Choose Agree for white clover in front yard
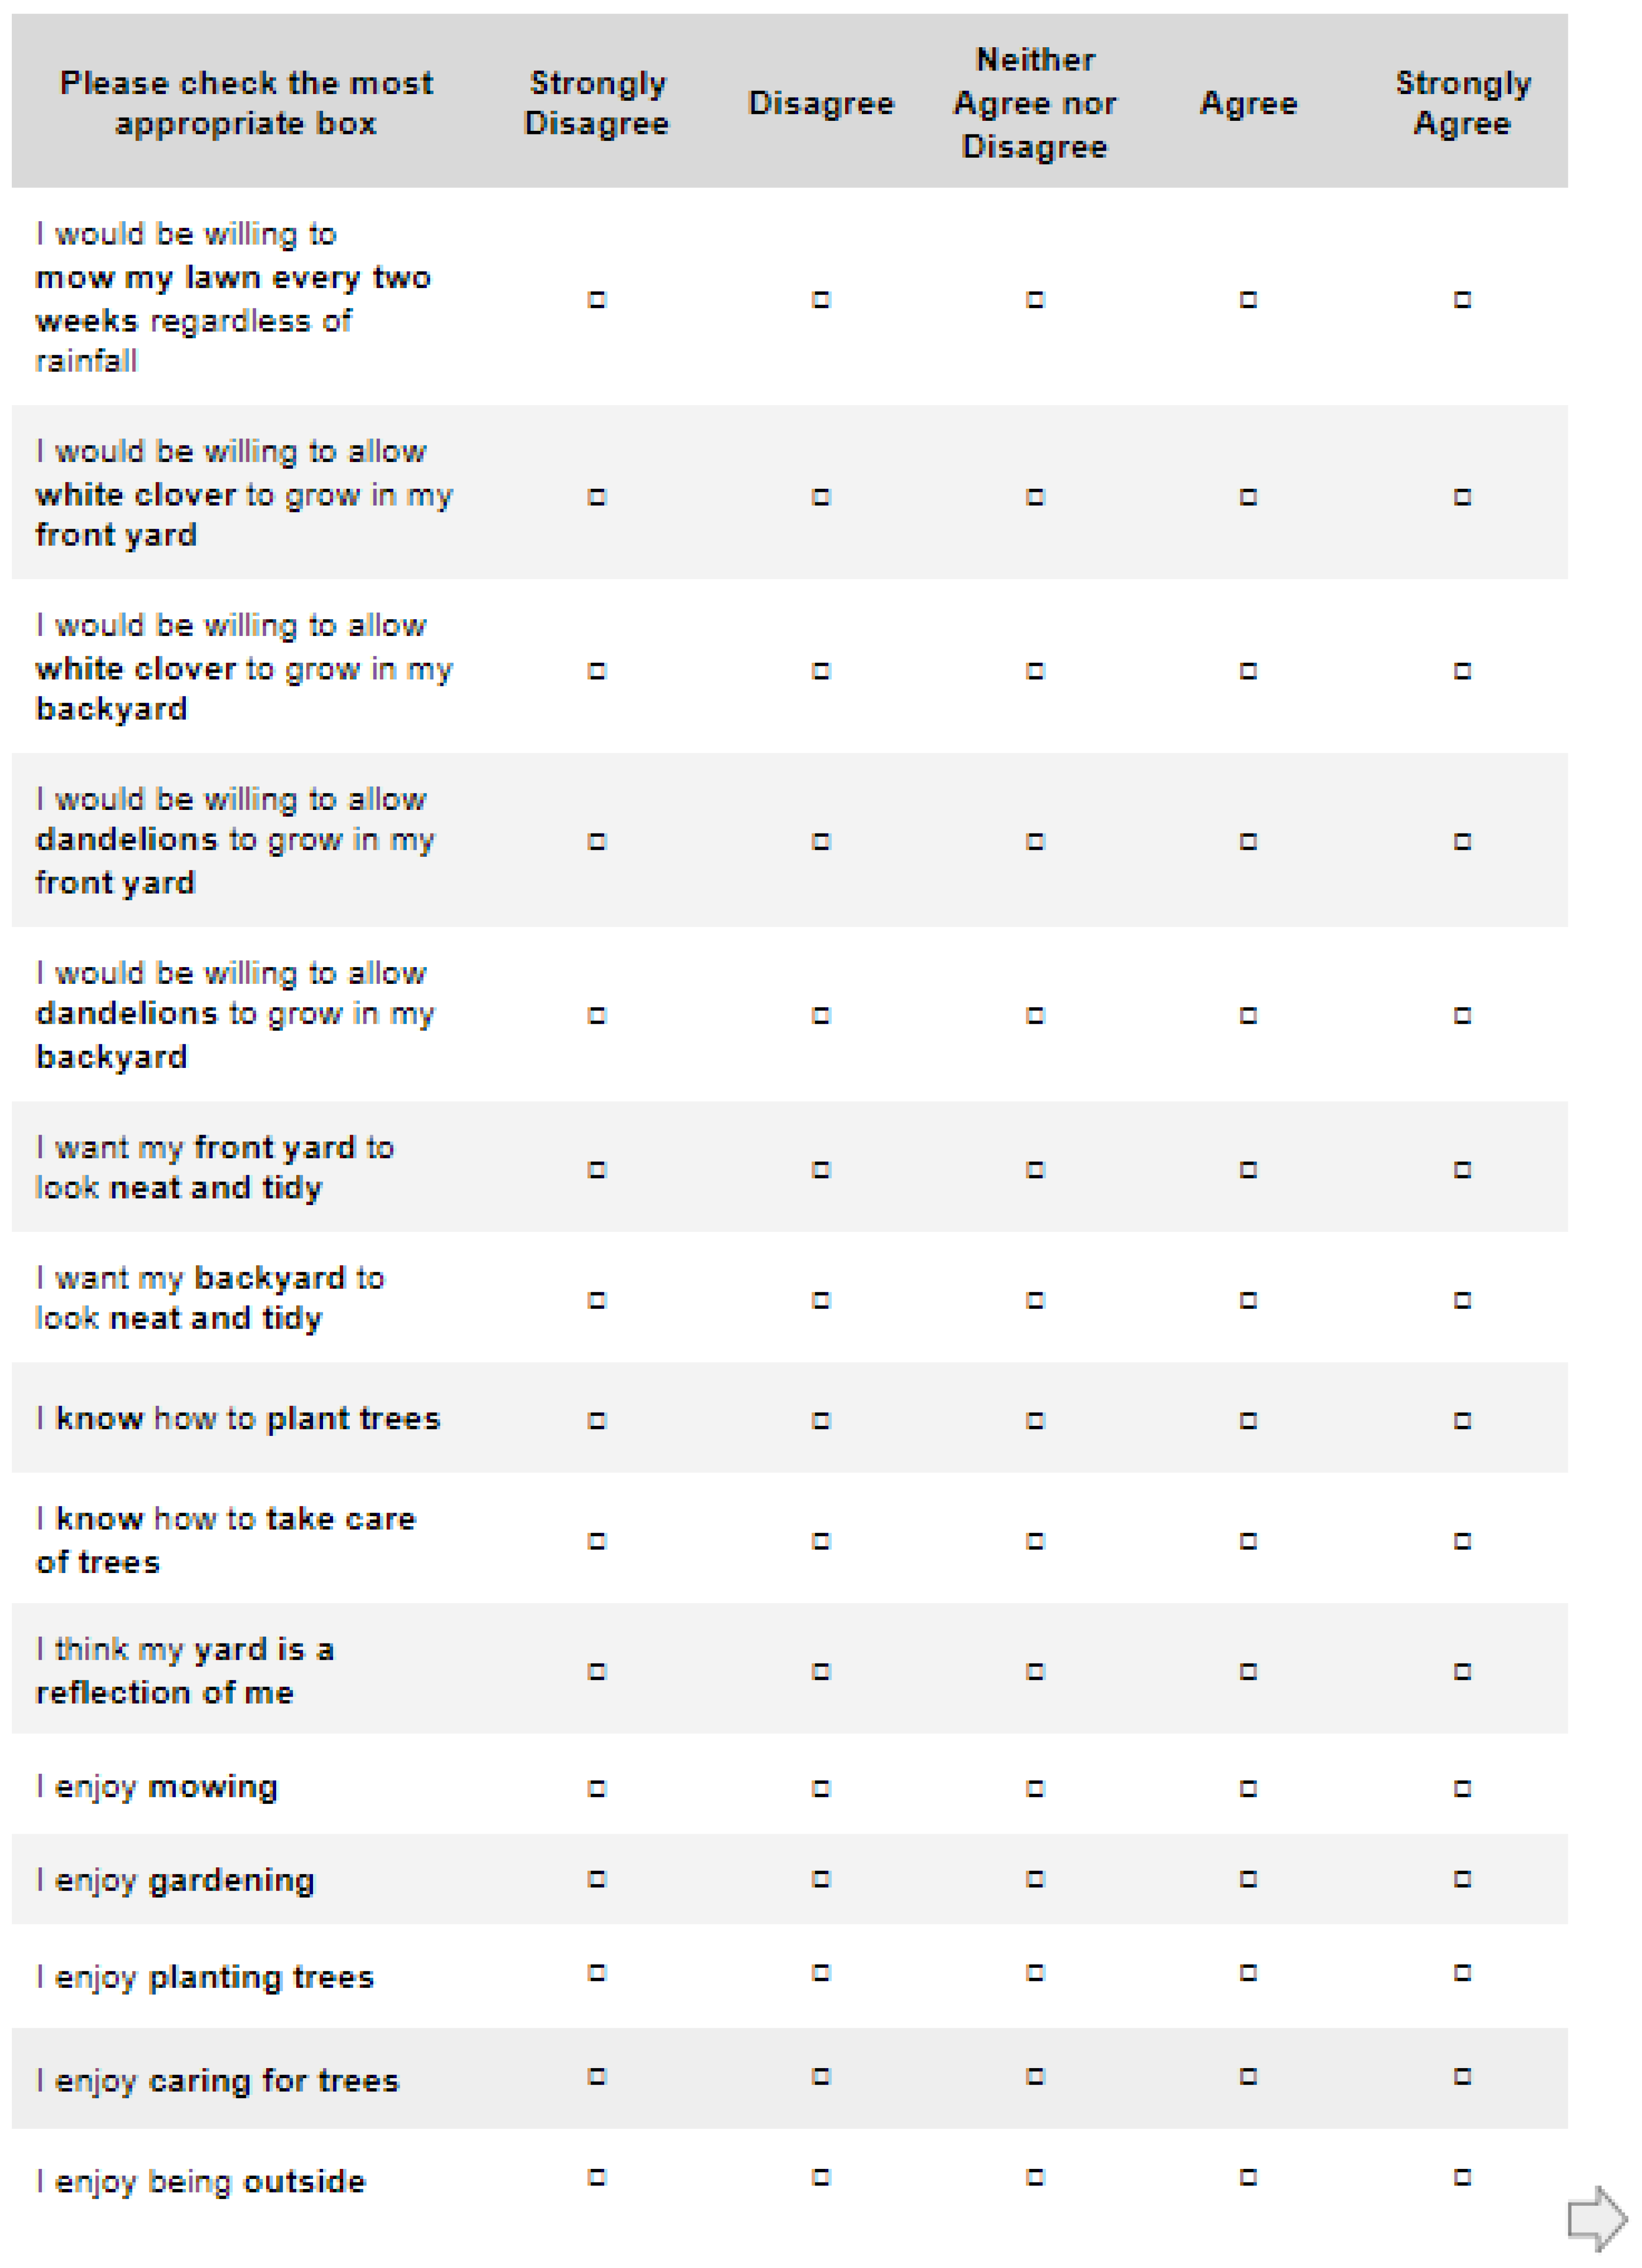 [x=1248, y=497]
